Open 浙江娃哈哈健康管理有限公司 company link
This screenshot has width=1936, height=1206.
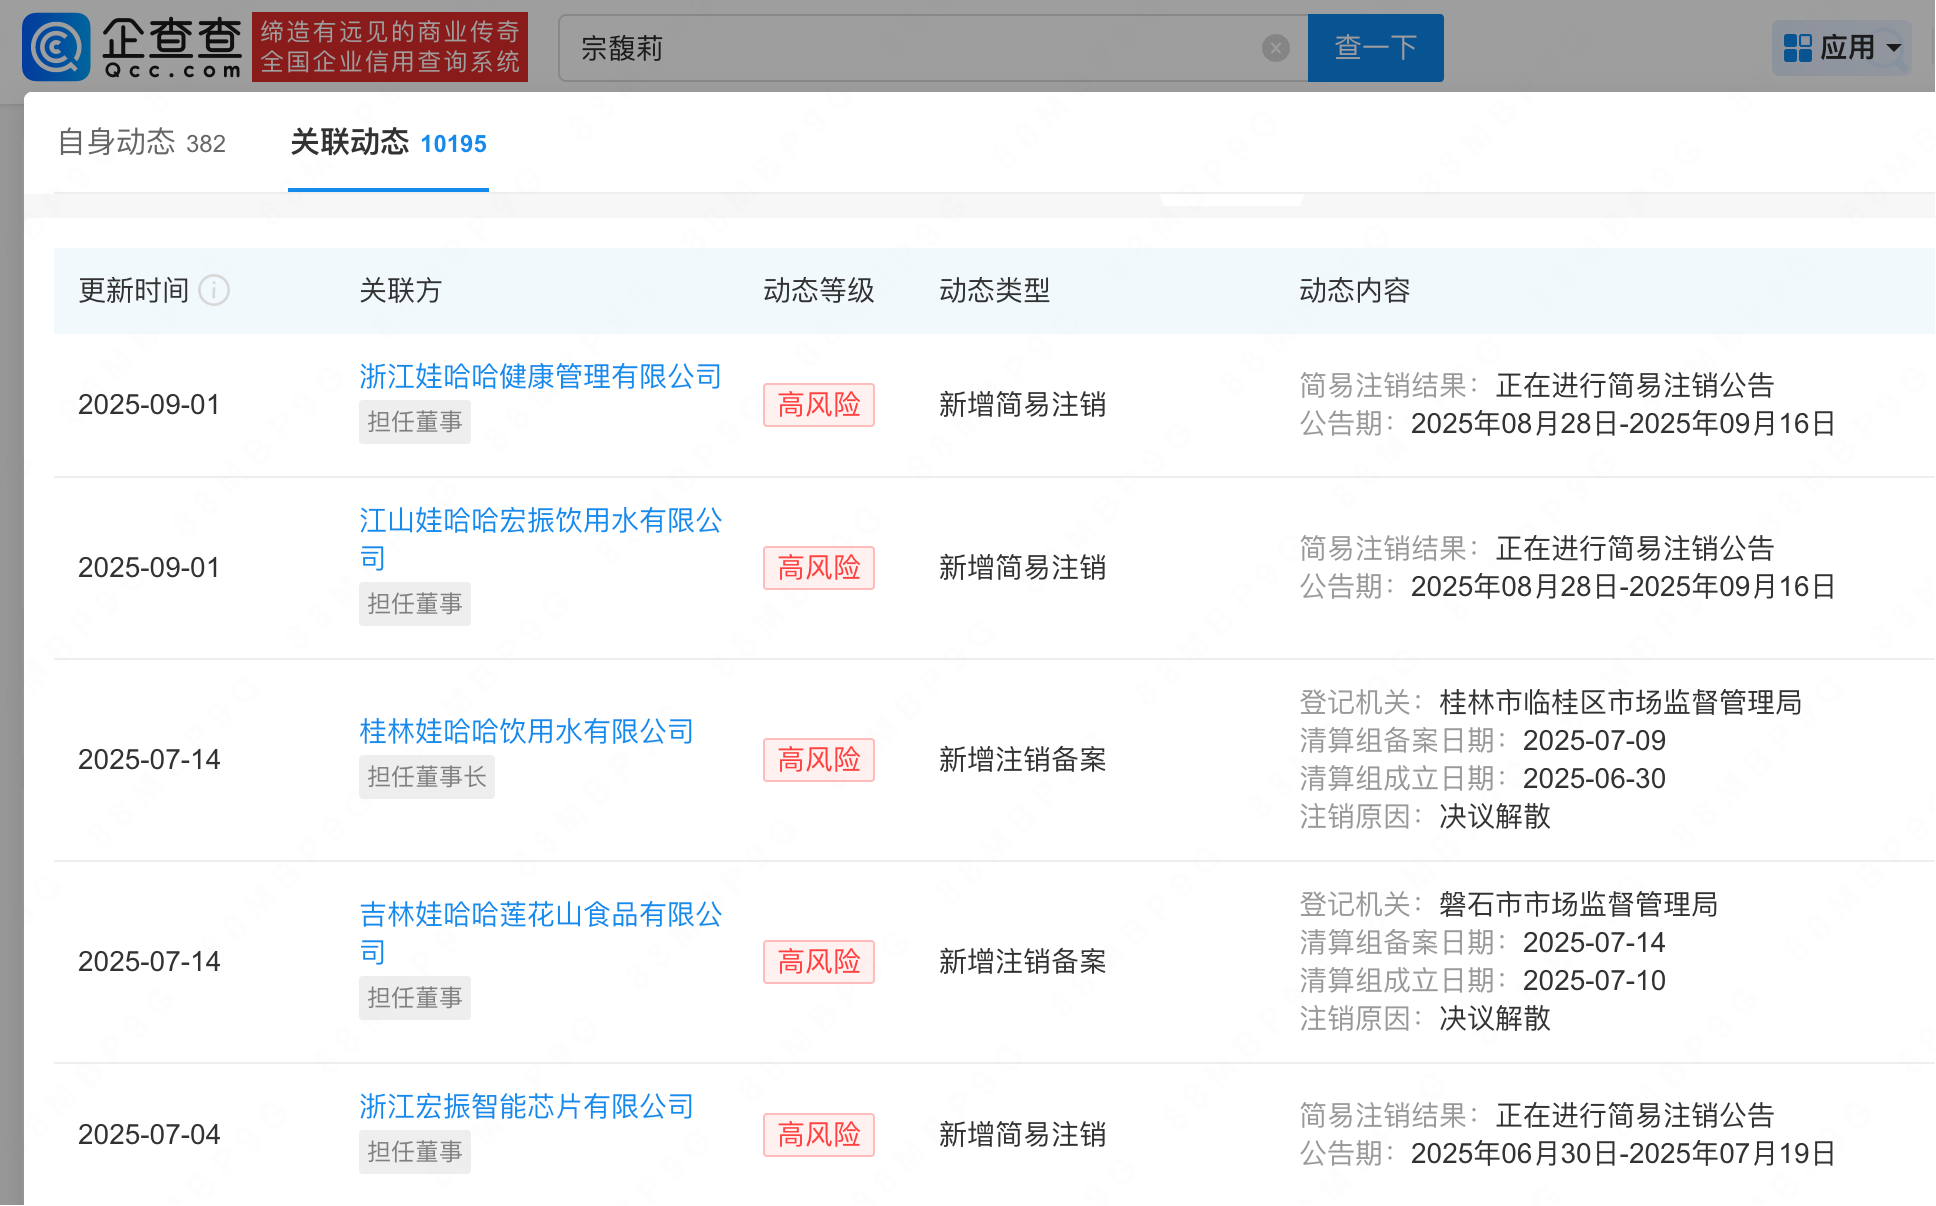[540, 377]
